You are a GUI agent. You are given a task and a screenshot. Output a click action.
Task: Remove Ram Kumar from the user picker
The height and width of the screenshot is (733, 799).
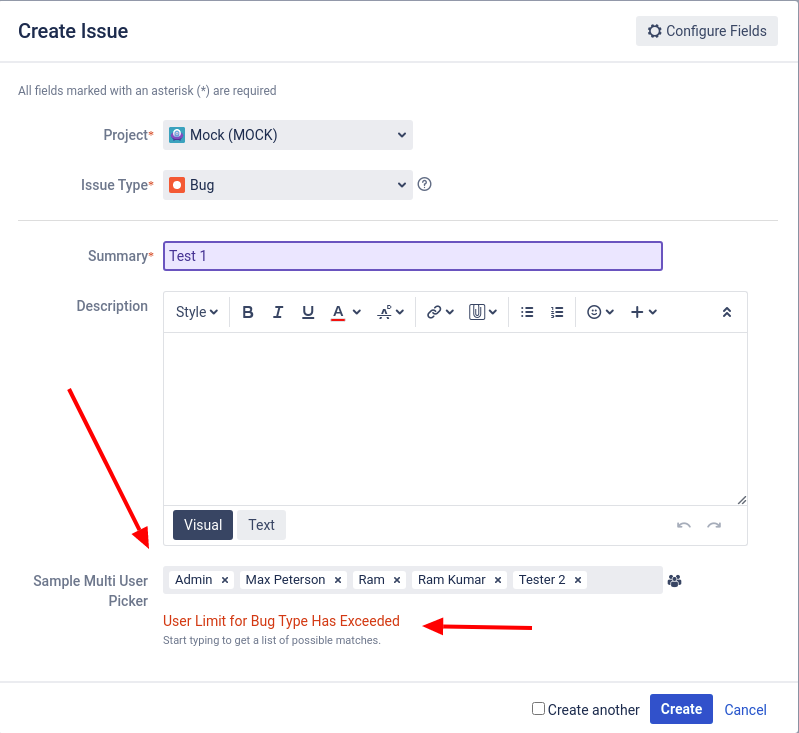pos(498,580)
